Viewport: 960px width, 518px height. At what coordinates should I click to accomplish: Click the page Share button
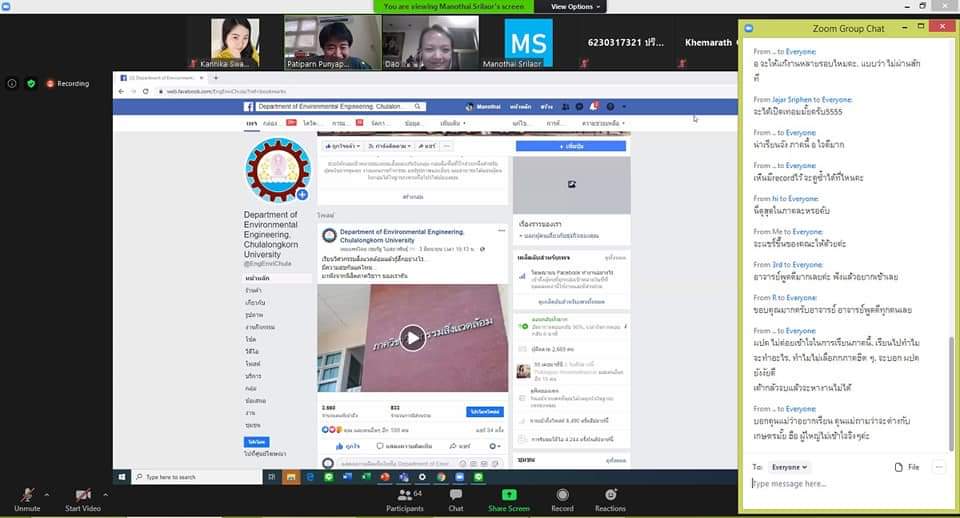pos(427,146)
